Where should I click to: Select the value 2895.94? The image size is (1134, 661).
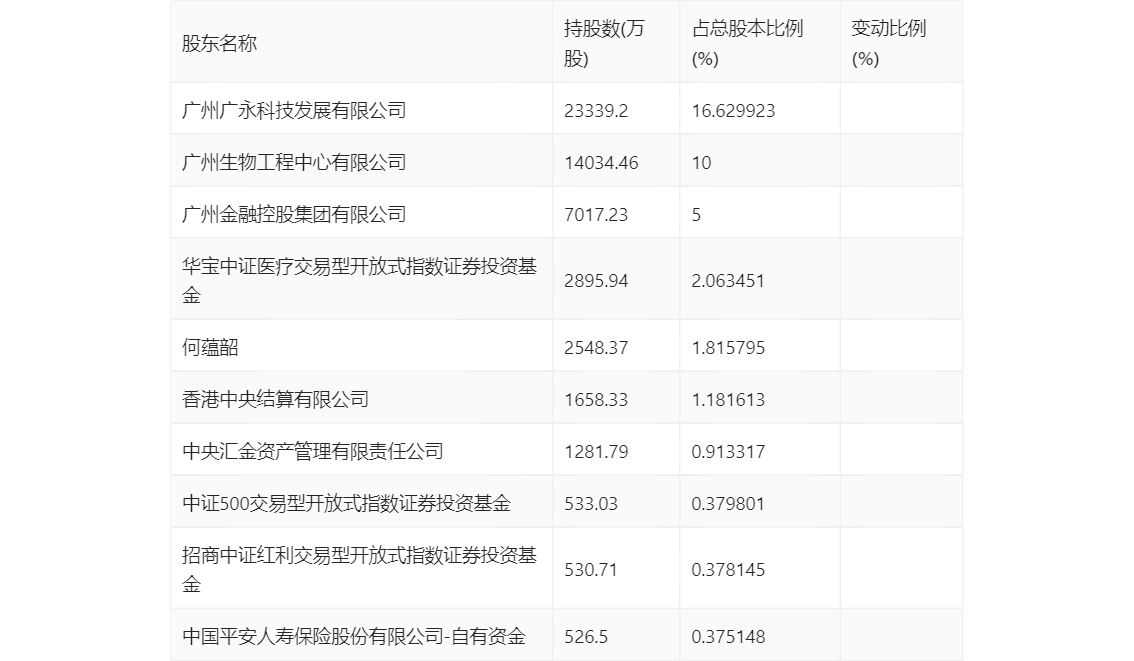pos(596,281)
